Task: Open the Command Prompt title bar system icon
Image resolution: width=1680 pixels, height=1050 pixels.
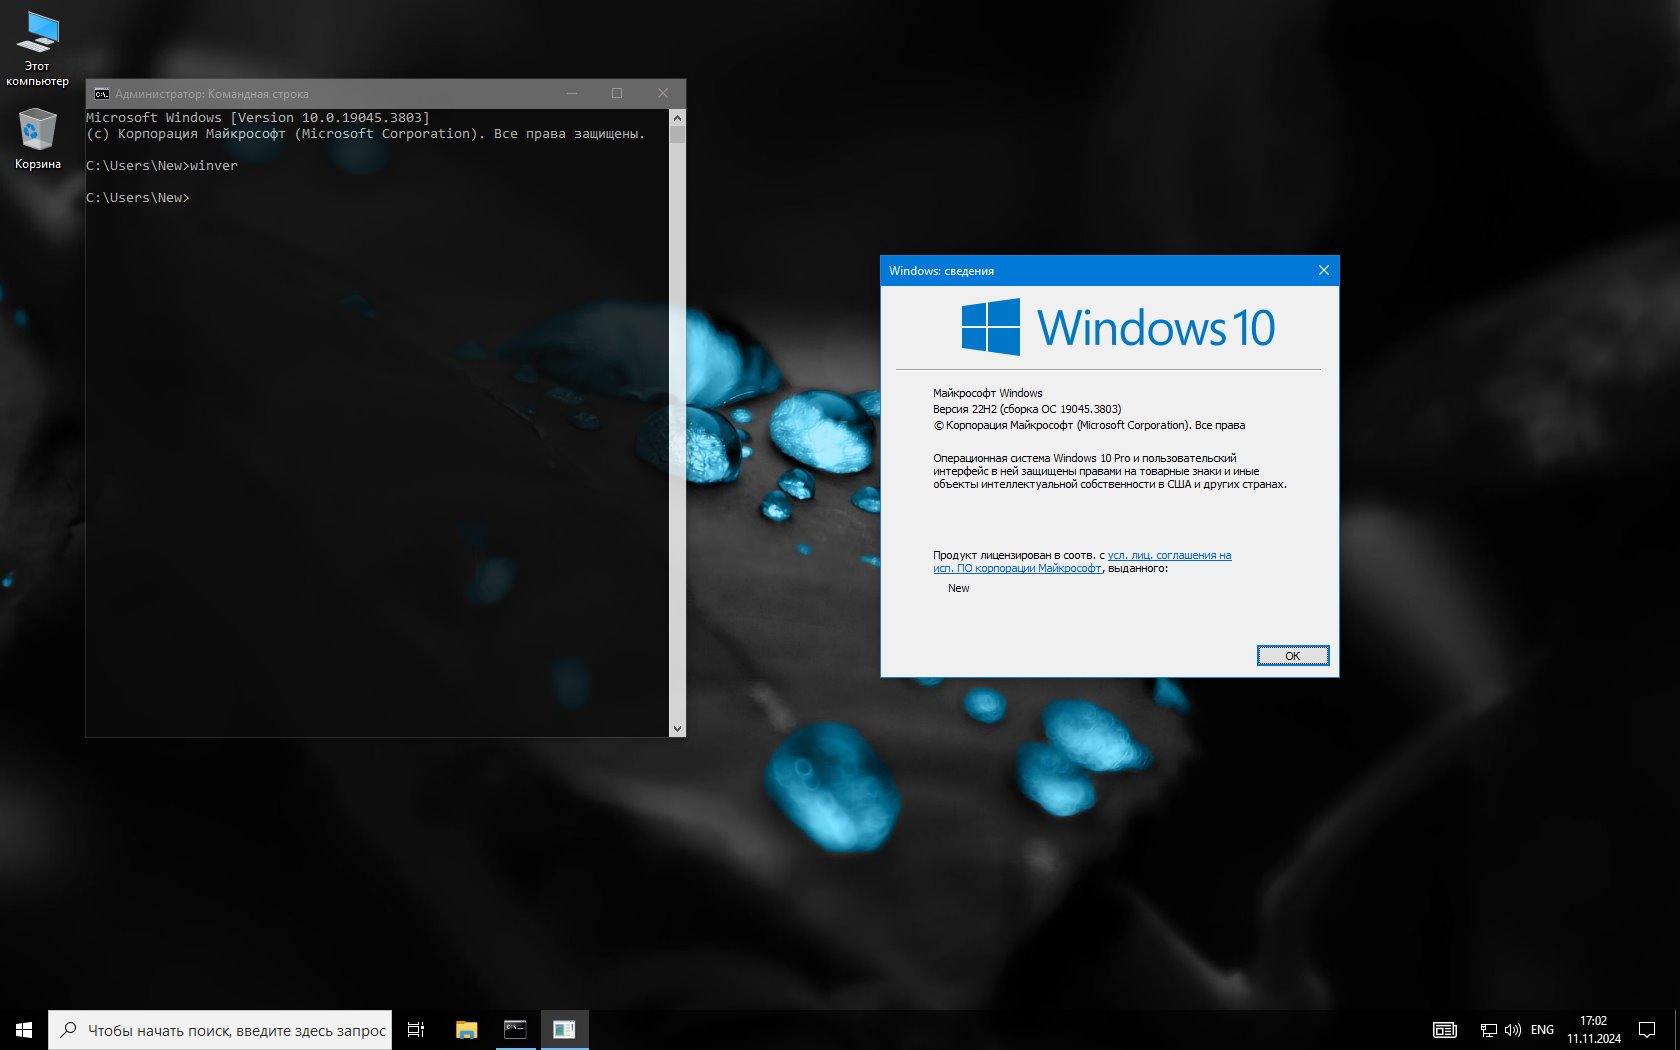Action: [101, 94]
